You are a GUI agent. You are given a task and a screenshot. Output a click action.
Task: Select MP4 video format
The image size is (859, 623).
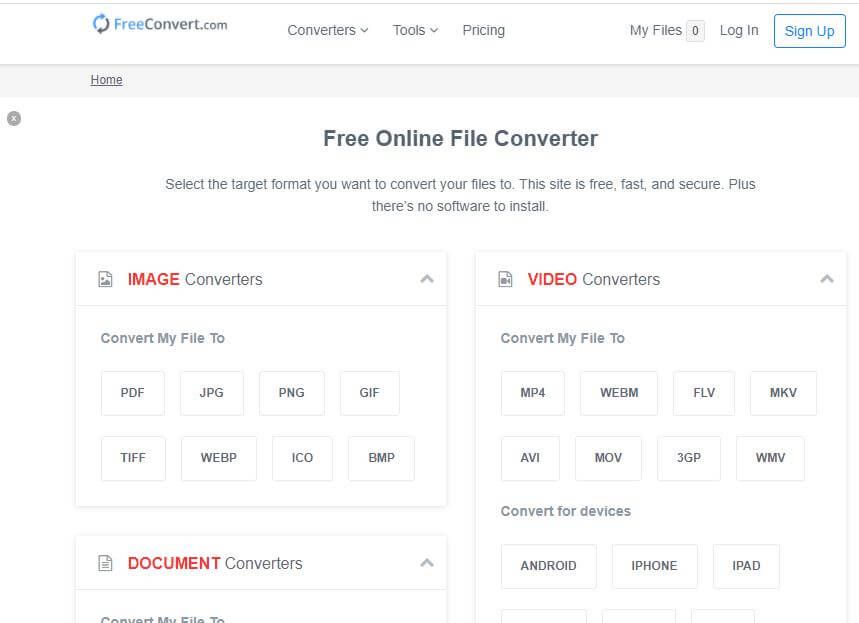[x=532, y=393]
